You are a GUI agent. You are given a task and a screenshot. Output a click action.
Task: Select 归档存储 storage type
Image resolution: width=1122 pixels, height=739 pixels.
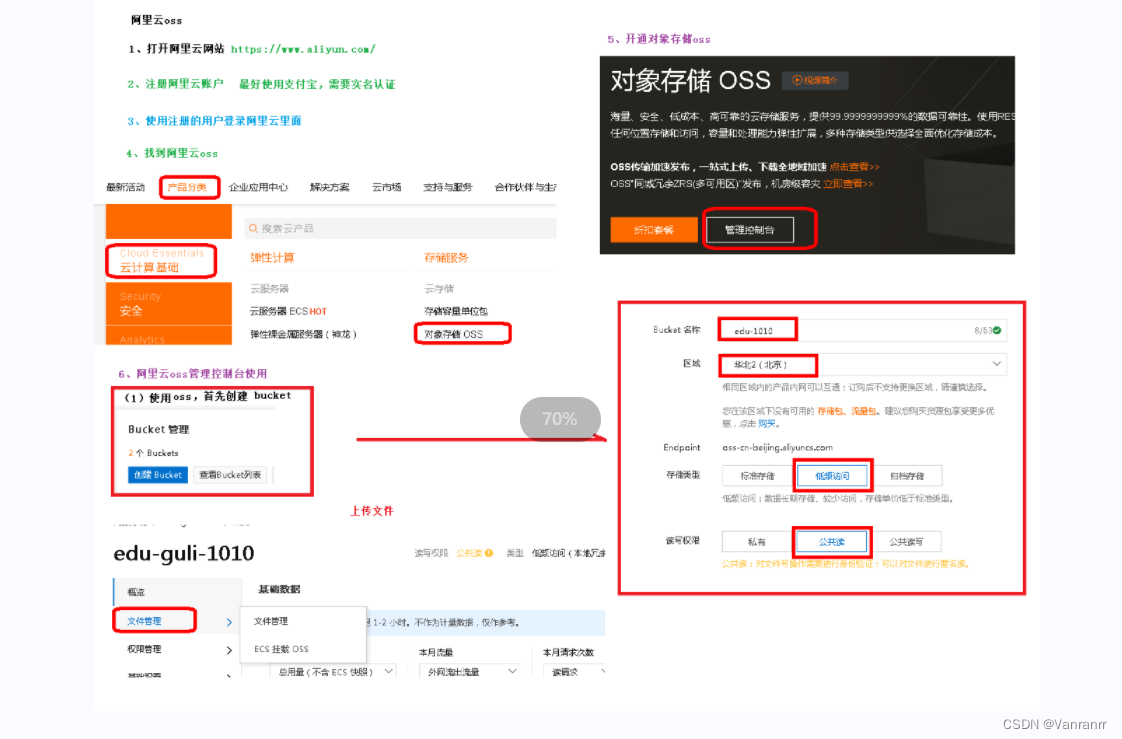[x=907, y=476]
